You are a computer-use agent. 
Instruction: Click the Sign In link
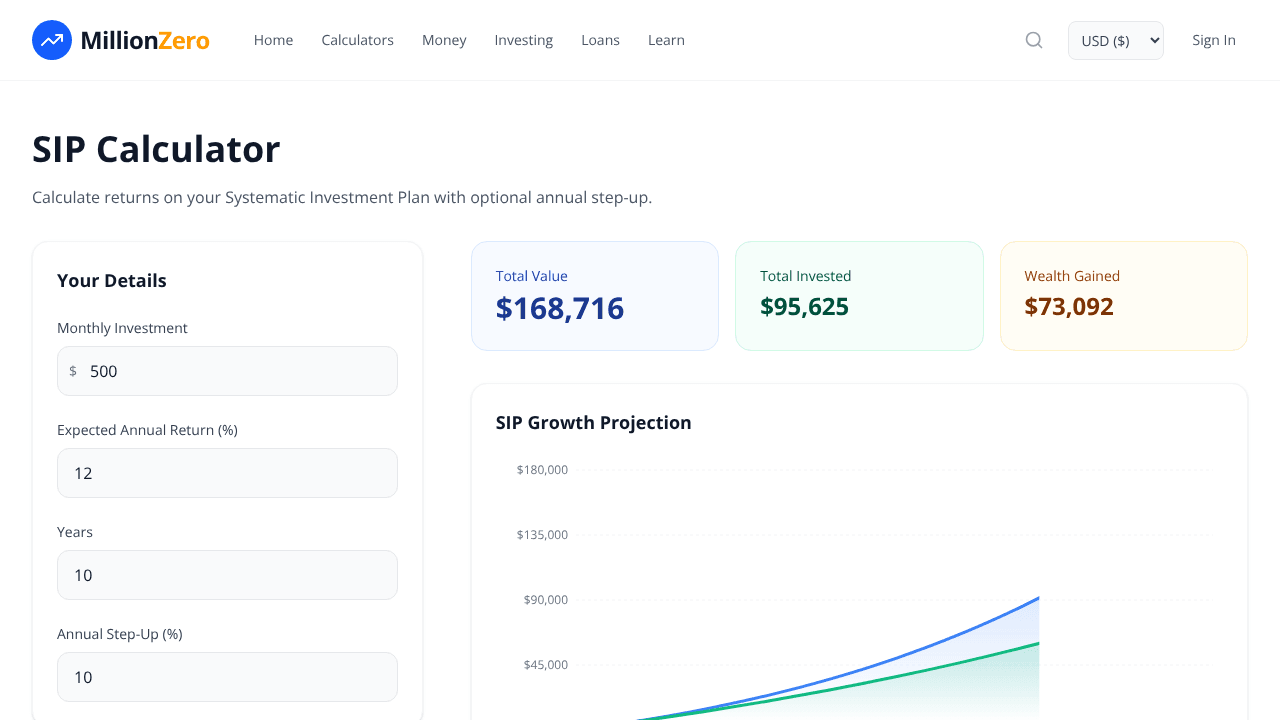tap(1214, 40)
